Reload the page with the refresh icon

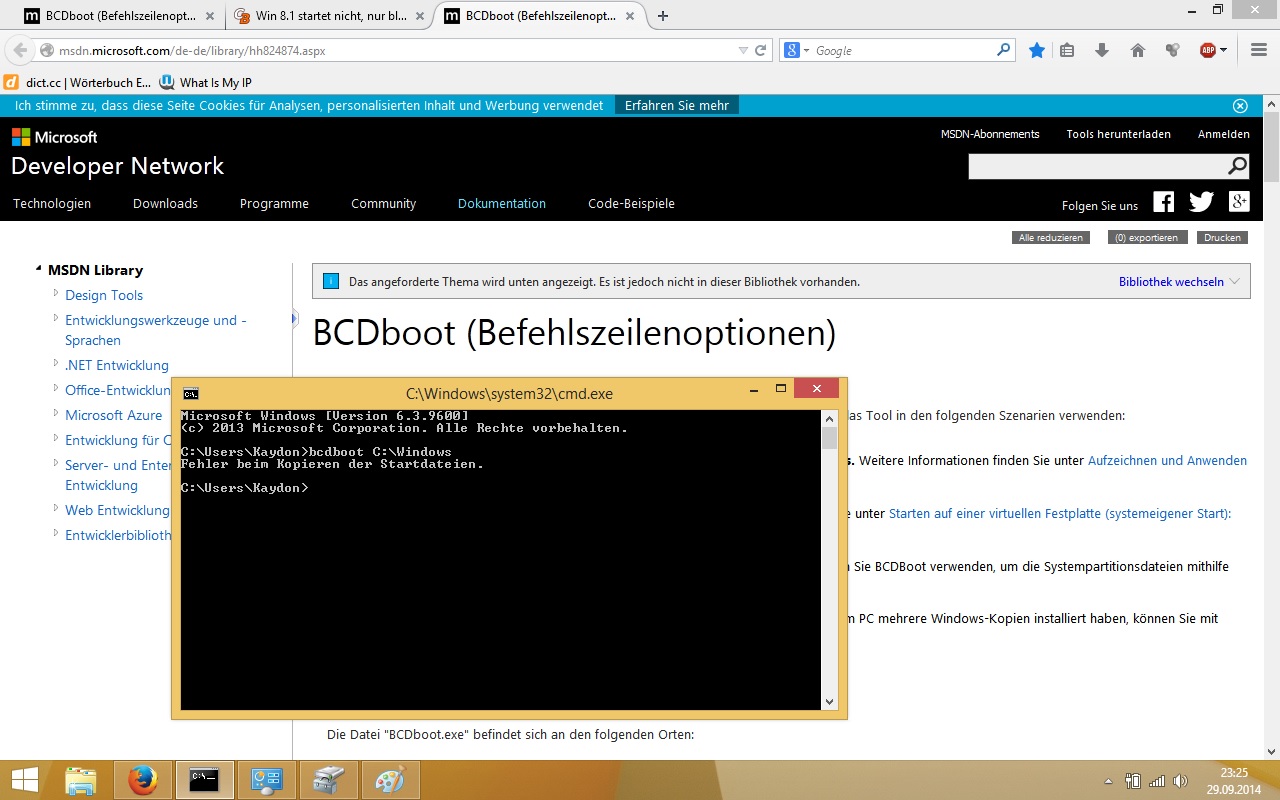[761, 50]
